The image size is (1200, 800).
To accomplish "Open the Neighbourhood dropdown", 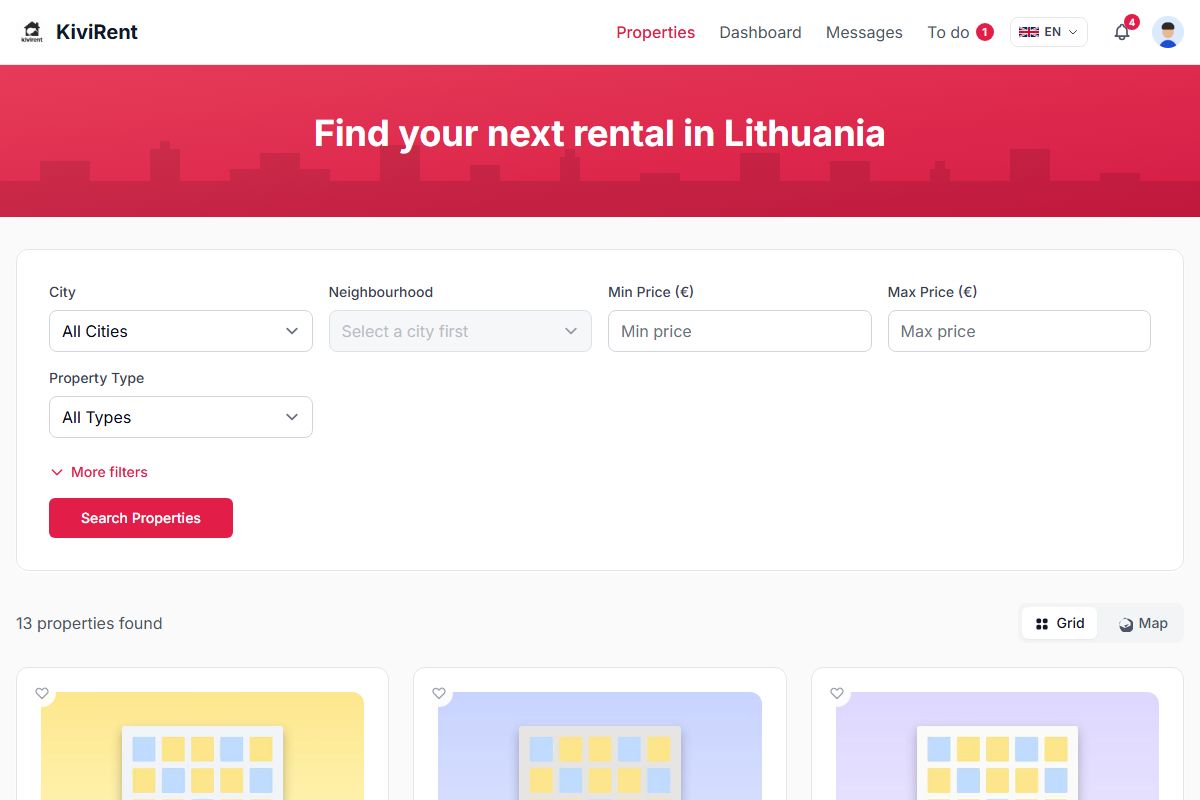I will click(x=460, y=331).
